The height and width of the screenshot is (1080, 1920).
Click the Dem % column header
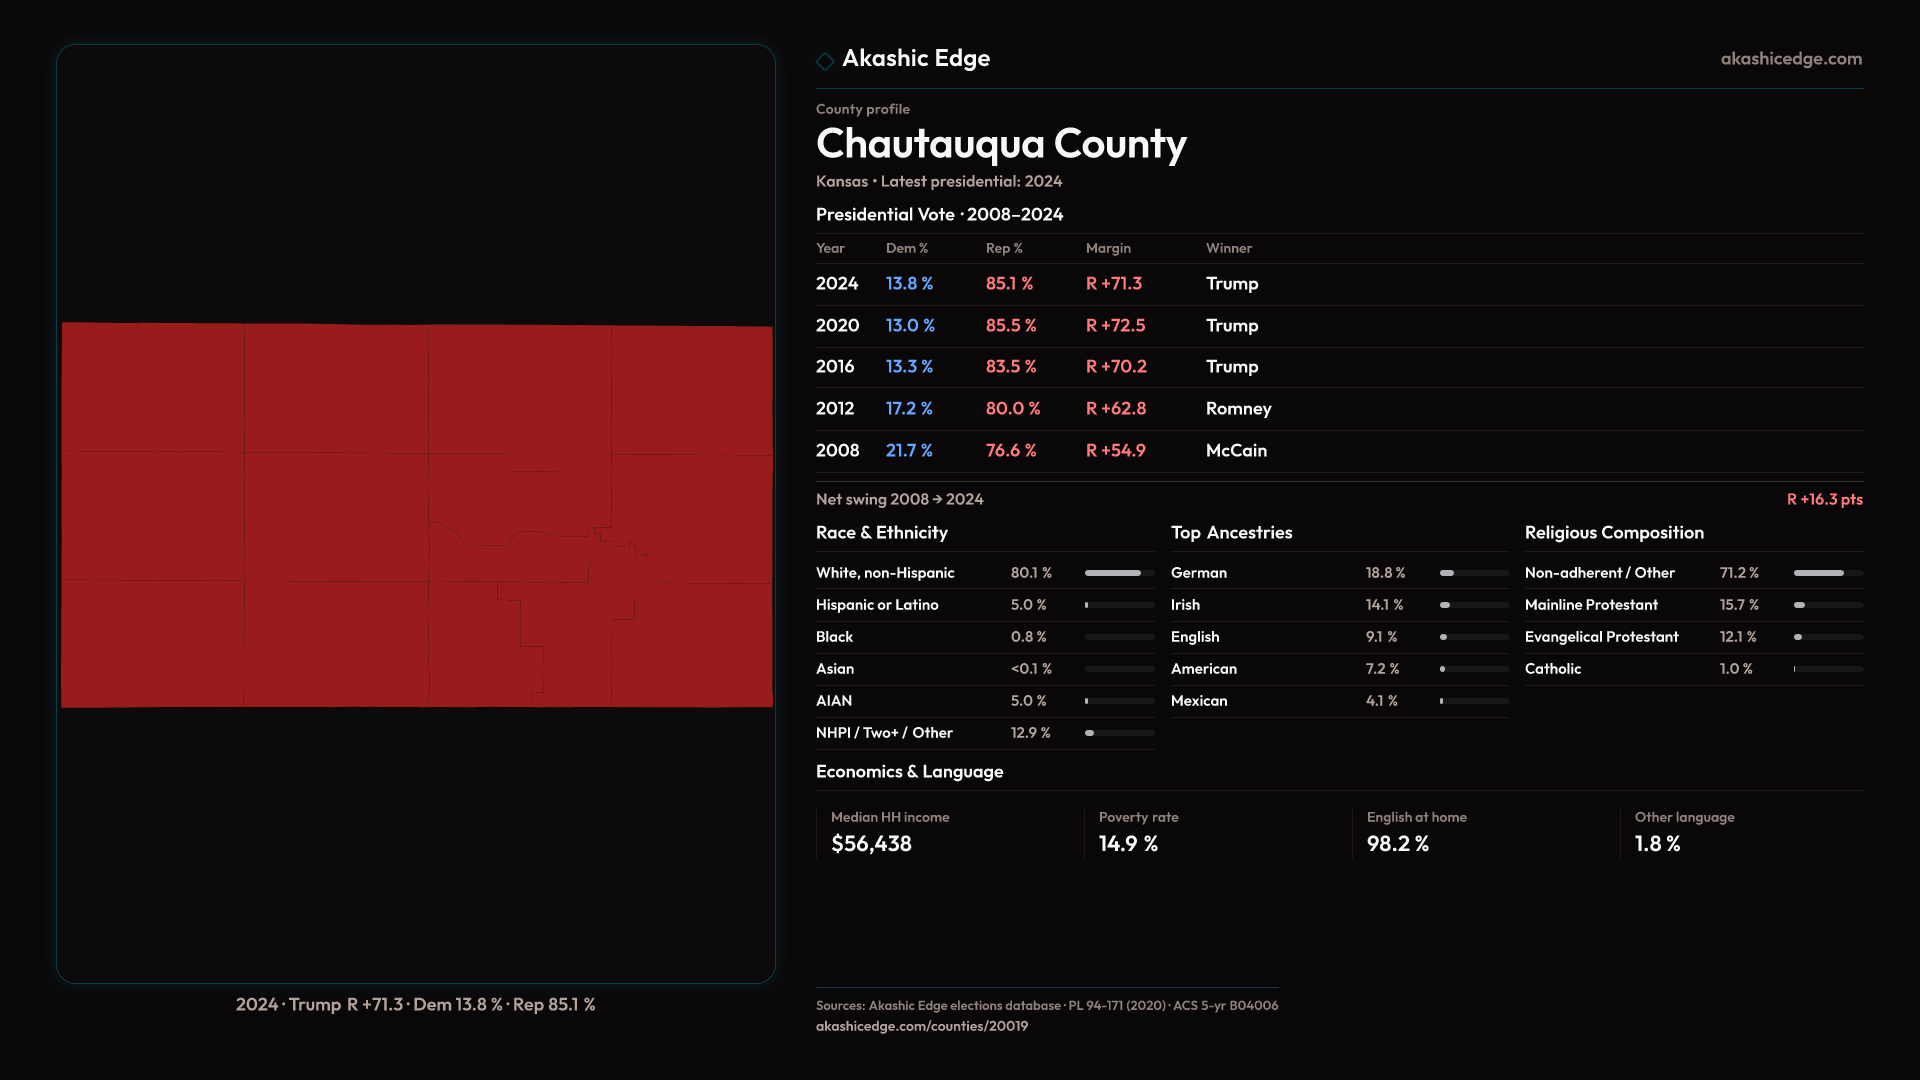tap(906, 248)
